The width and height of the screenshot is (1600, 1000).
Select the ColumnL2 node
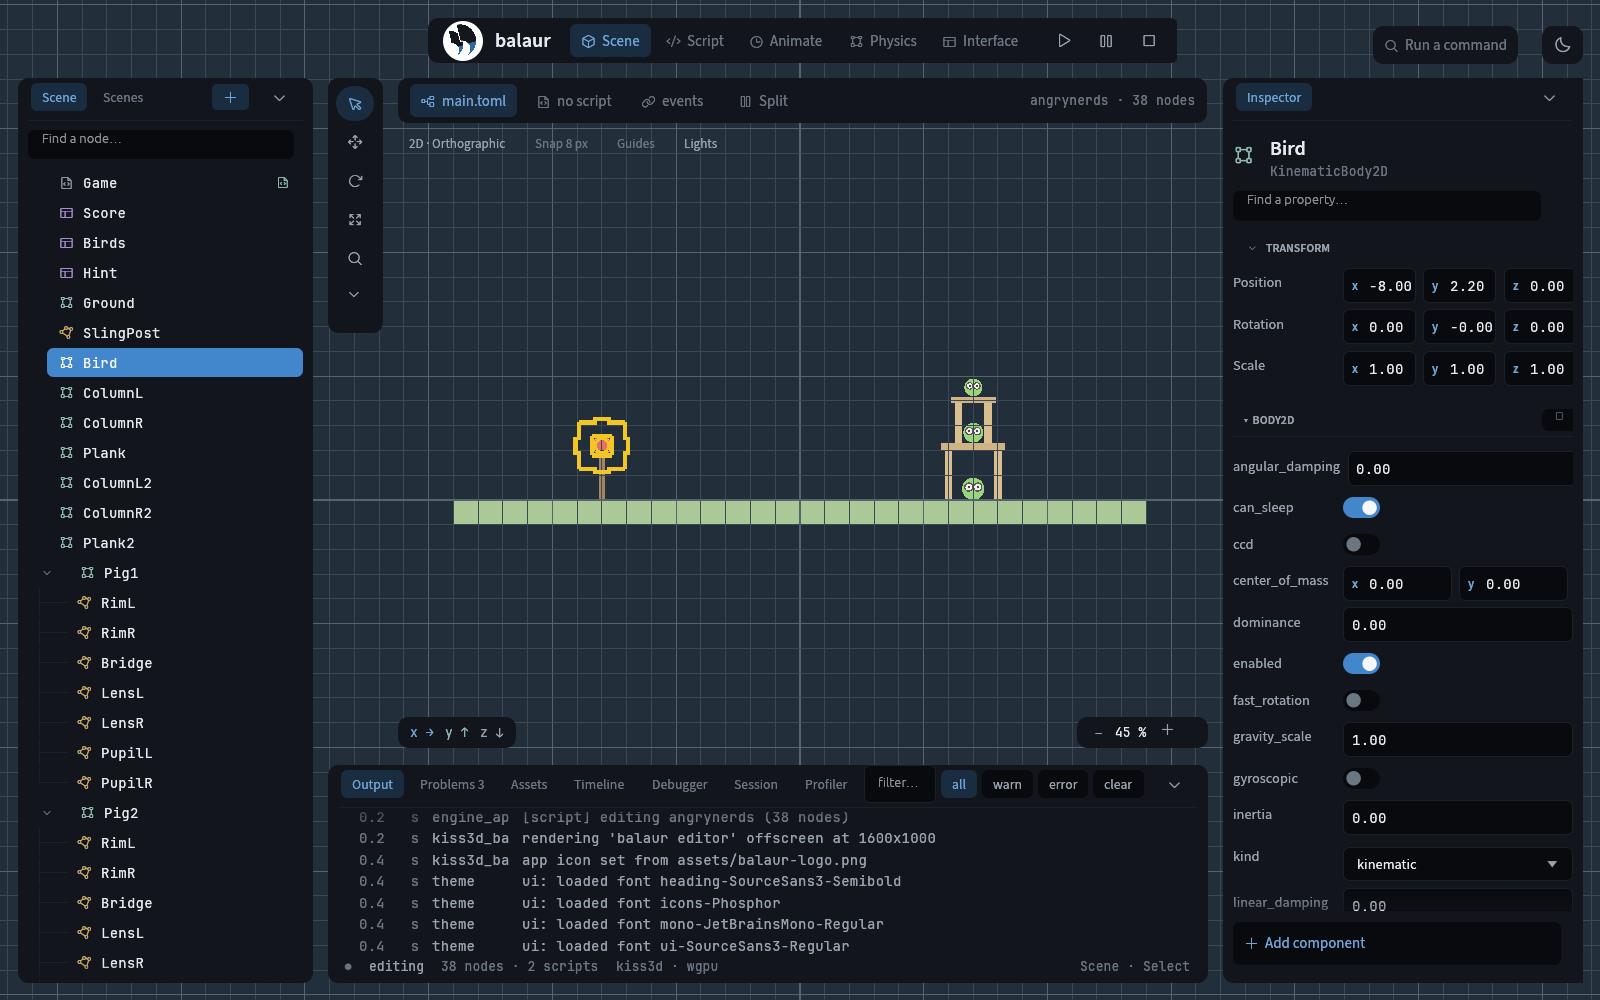click(175, 483)
